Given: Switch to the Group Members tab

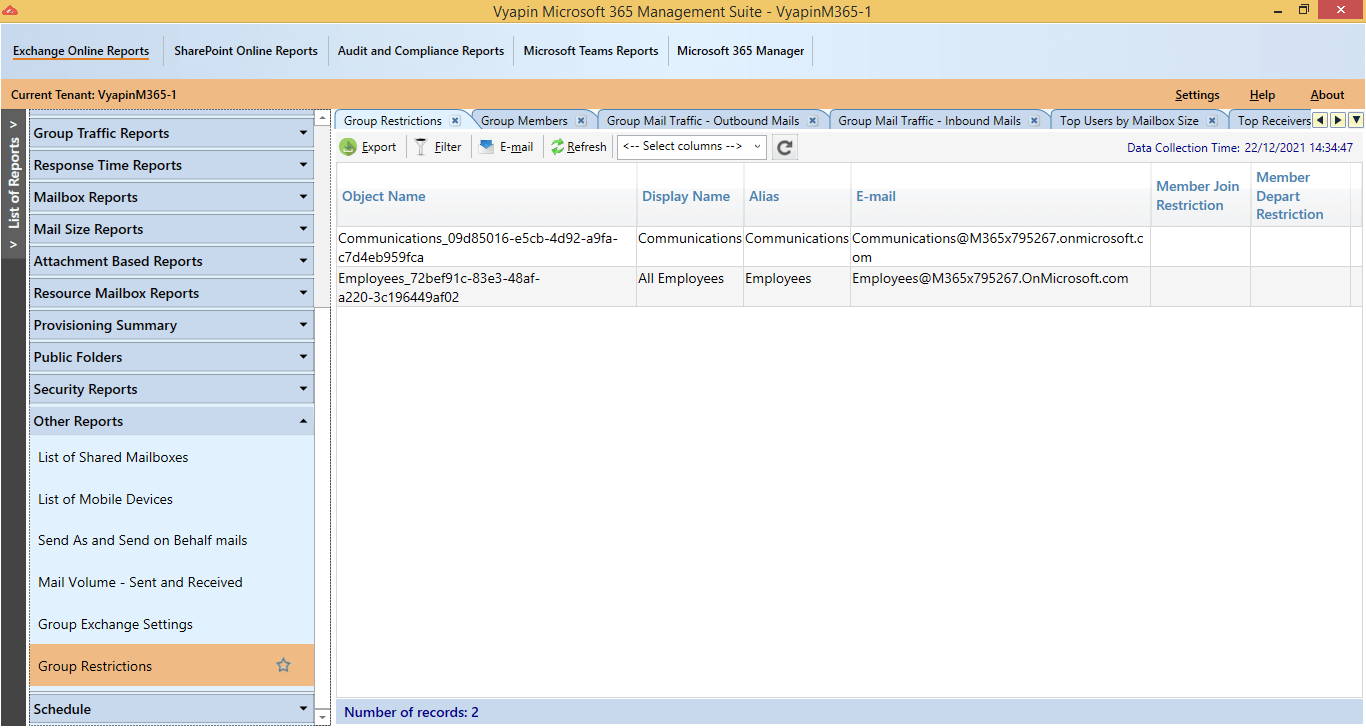Looking at the screenshot, I should [524, 120].
